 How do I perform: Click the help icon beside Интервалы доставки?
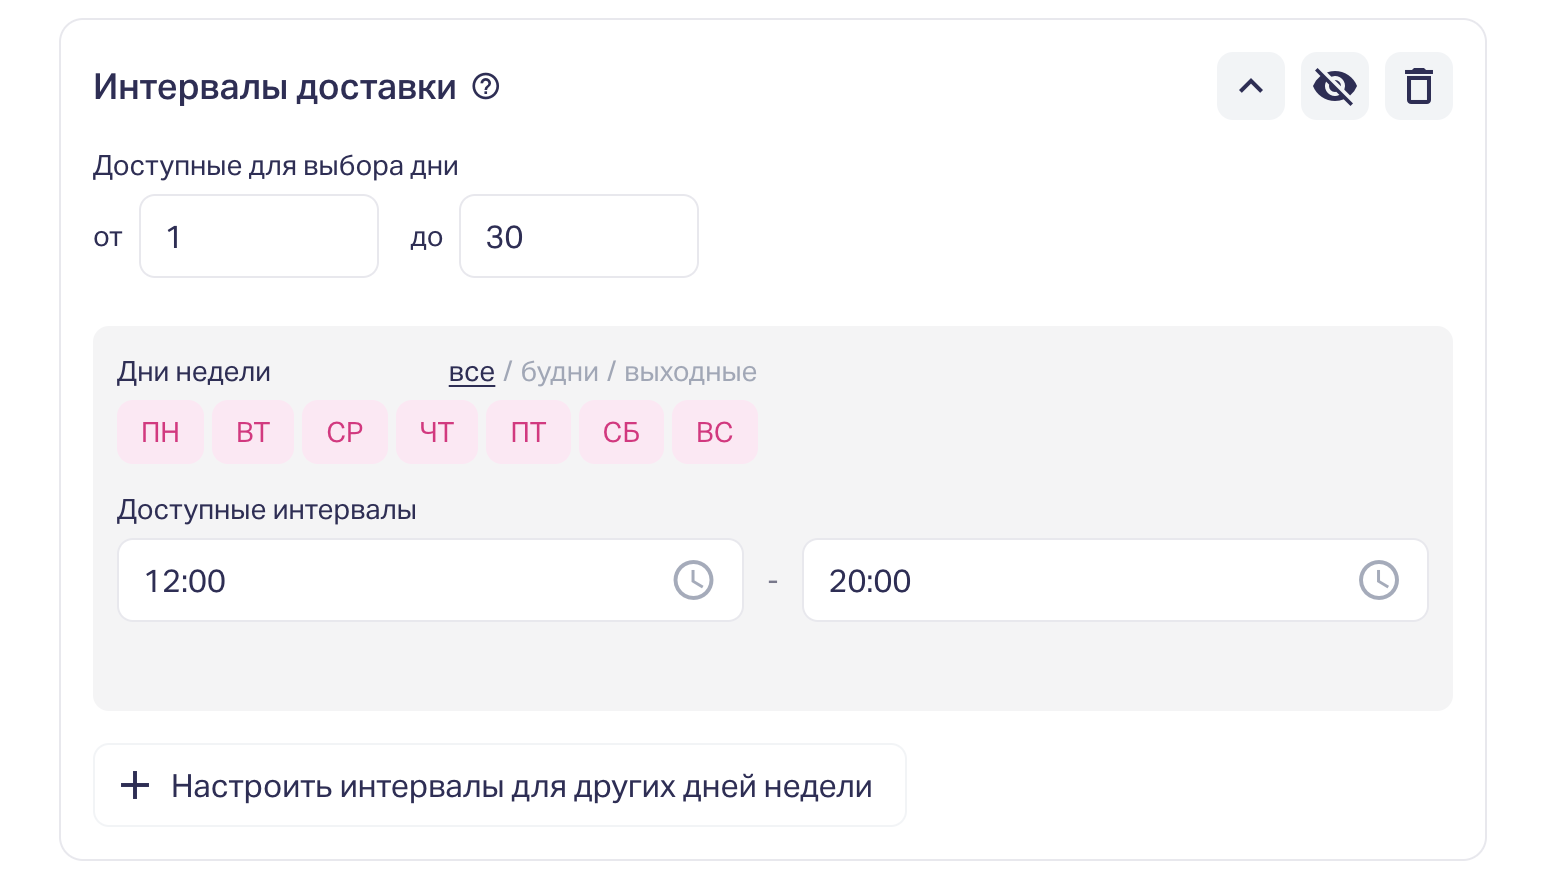point(486,87)
